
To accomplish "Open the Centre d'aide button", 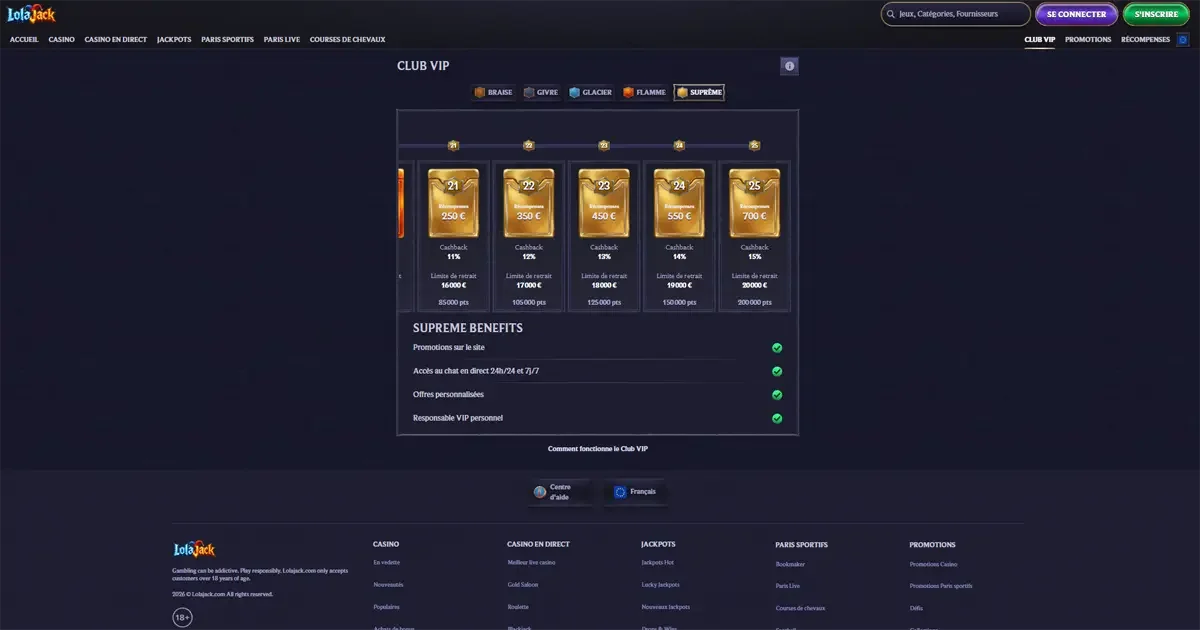I will tap(561, 492).
